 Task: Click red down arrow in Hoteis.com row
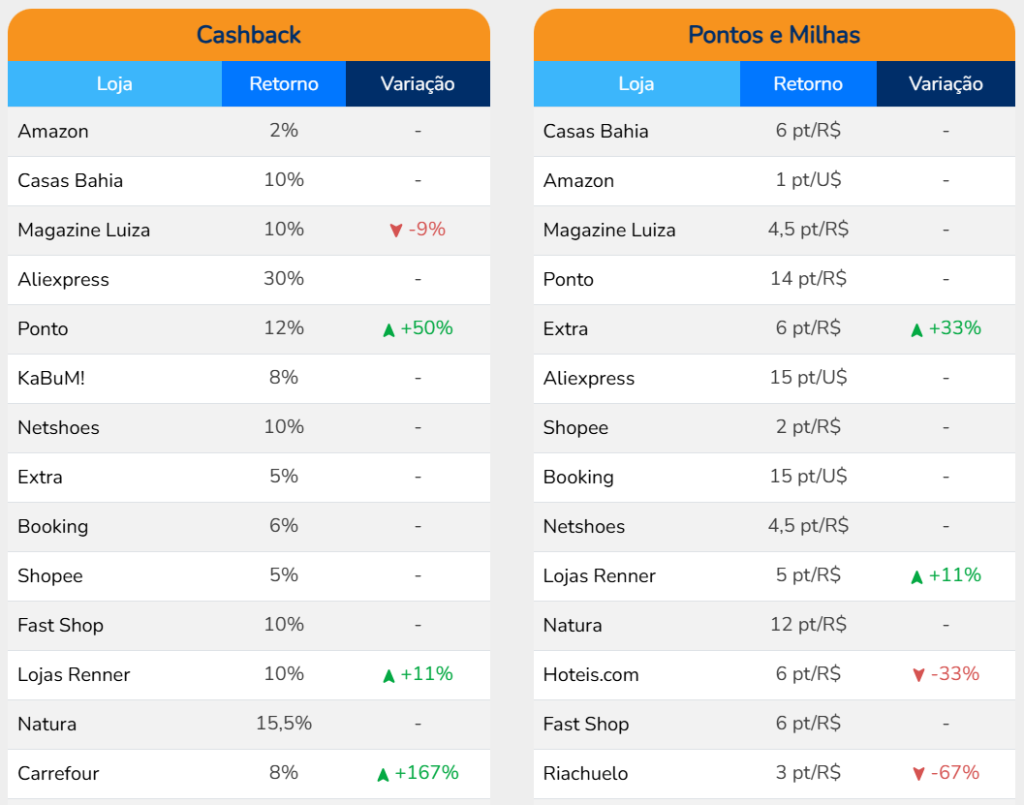click(919, 676)
